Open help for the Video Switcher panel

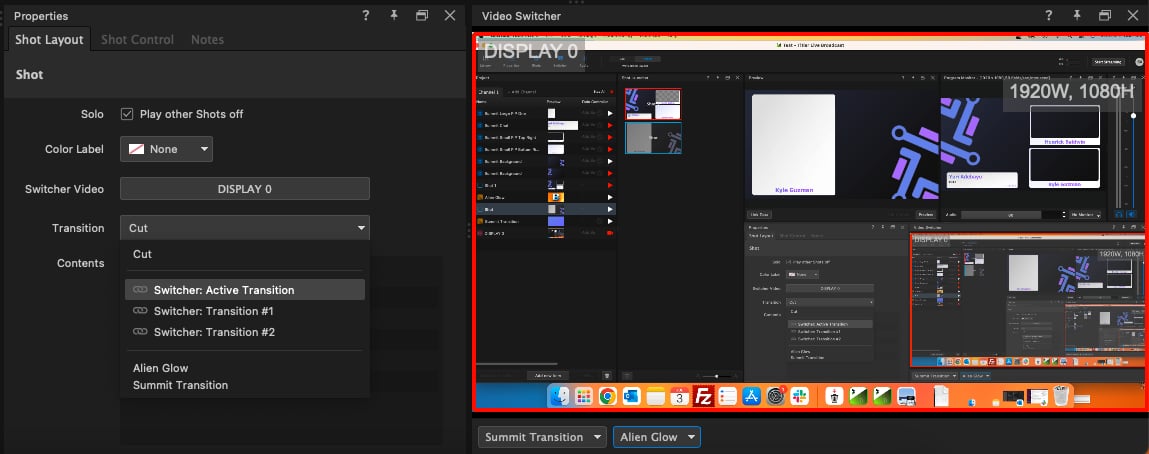pos(1049,15)
